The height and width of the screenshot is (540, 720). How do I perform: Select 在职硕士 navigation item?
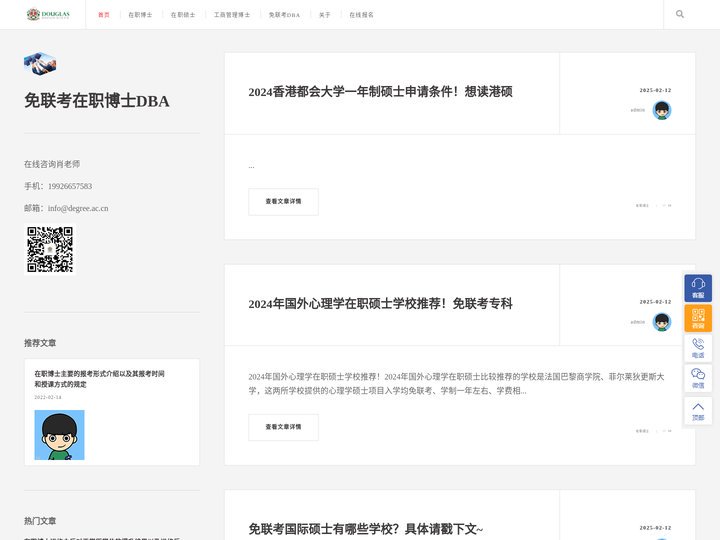click(x=183, y=15)
